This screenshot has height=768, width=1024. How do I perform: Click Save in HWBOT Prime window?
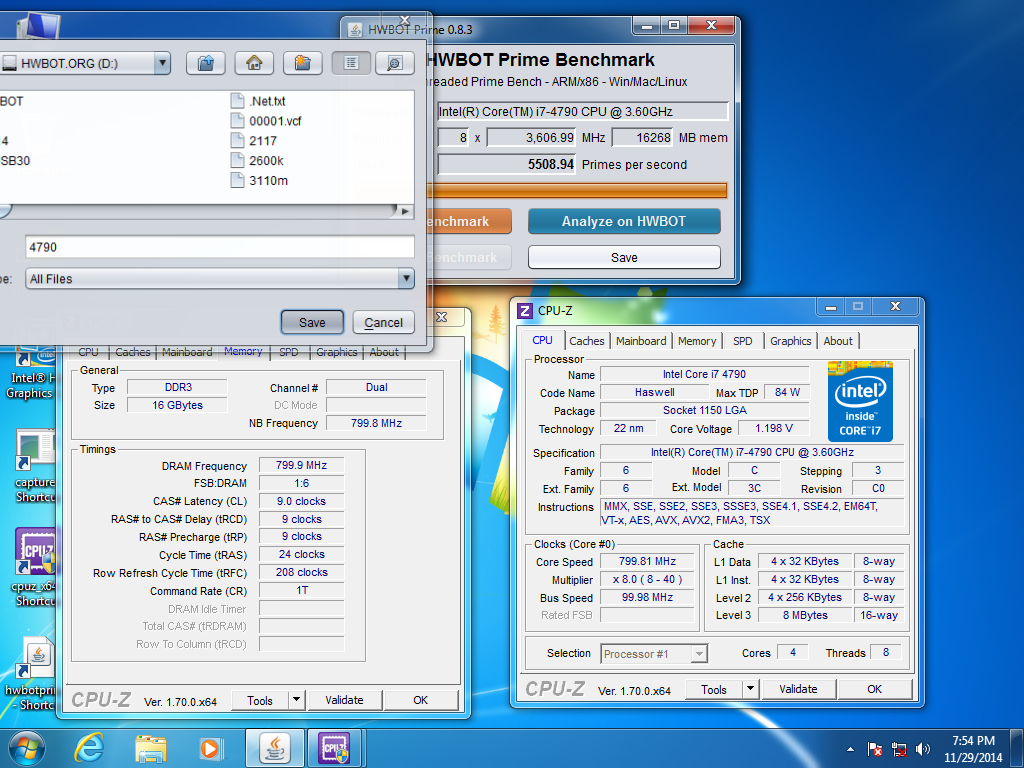(624, 257)
